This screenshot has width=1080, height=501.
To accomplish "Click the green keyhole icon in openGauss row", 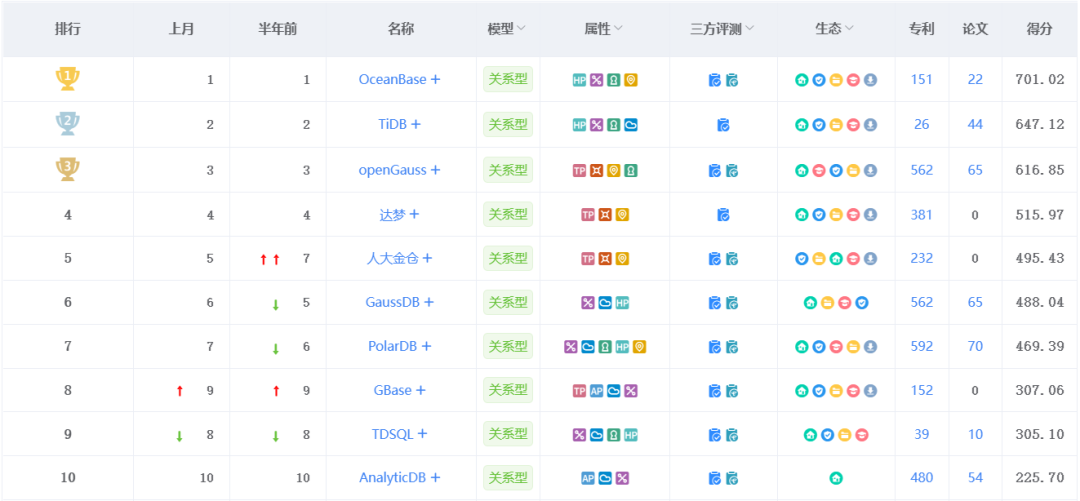I will tap(631, 170).
